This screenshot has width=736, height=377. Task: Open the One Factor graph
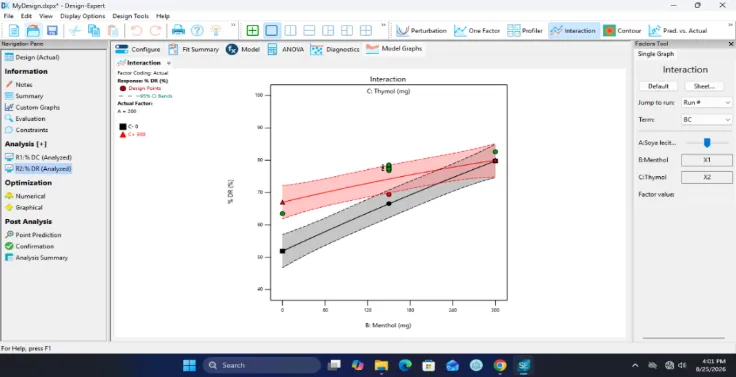pyautogui.click(x=477, y=31)
